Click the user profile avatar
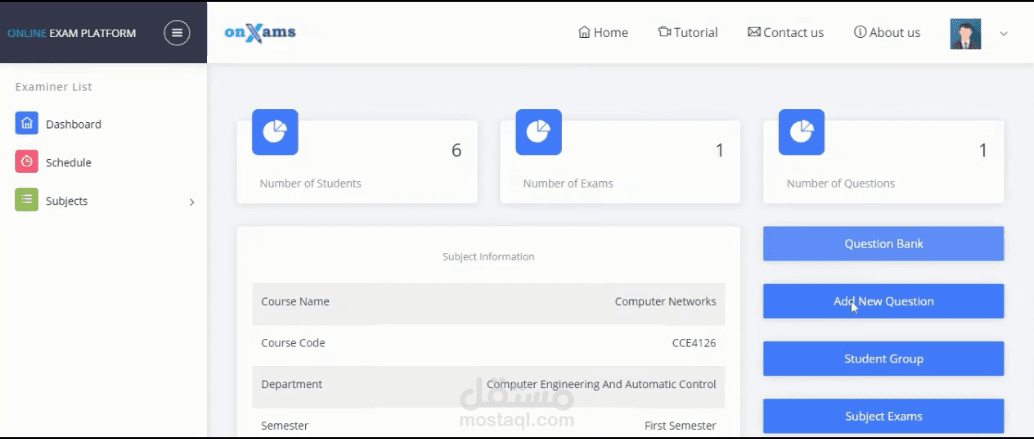Image resolution: width=1034 pixels, height=439 pixels. pyautogui.click(x=965, y=33)
